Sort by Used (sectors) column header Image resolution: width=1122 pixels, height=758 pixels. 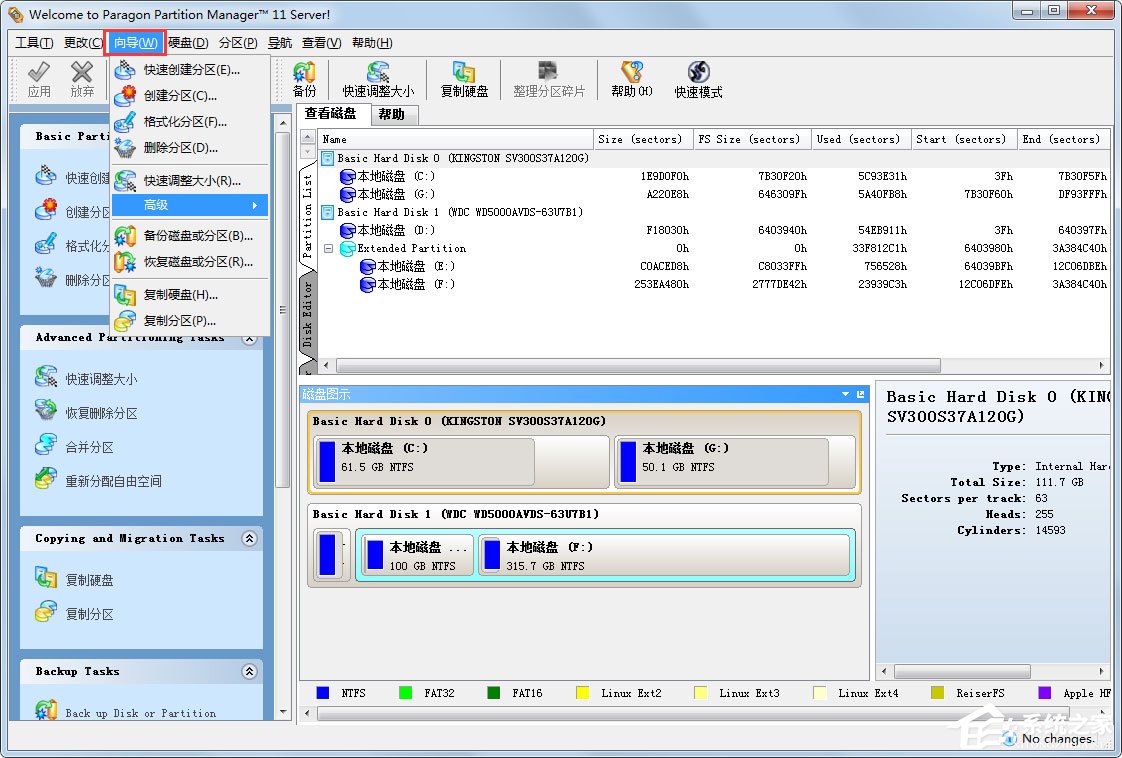[861, 139]
